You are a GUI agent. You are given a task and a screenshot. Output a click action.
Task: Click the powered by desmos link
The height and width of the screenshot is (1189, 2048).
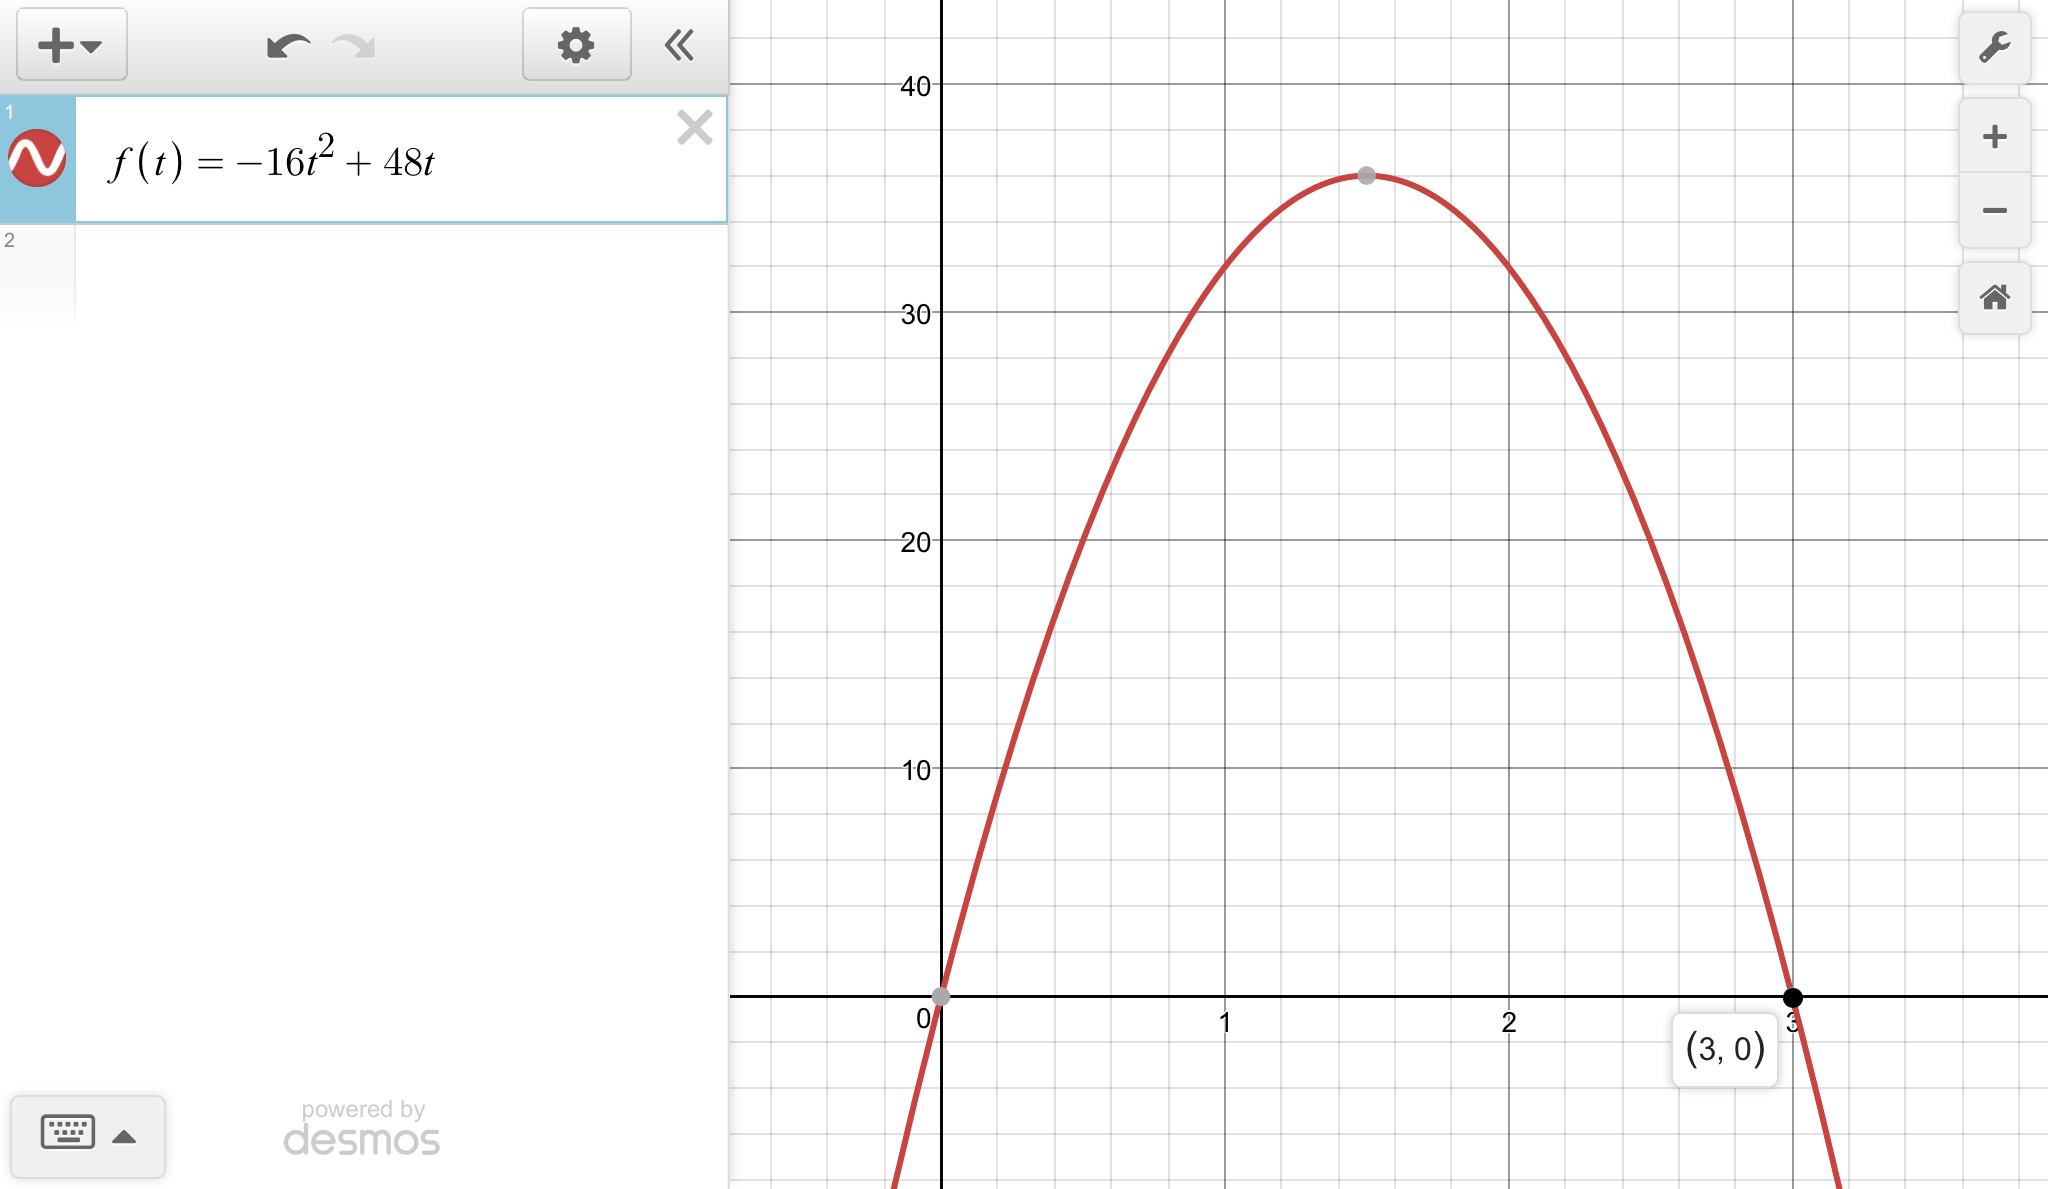pyautogui.click(x=362, y=1128)
